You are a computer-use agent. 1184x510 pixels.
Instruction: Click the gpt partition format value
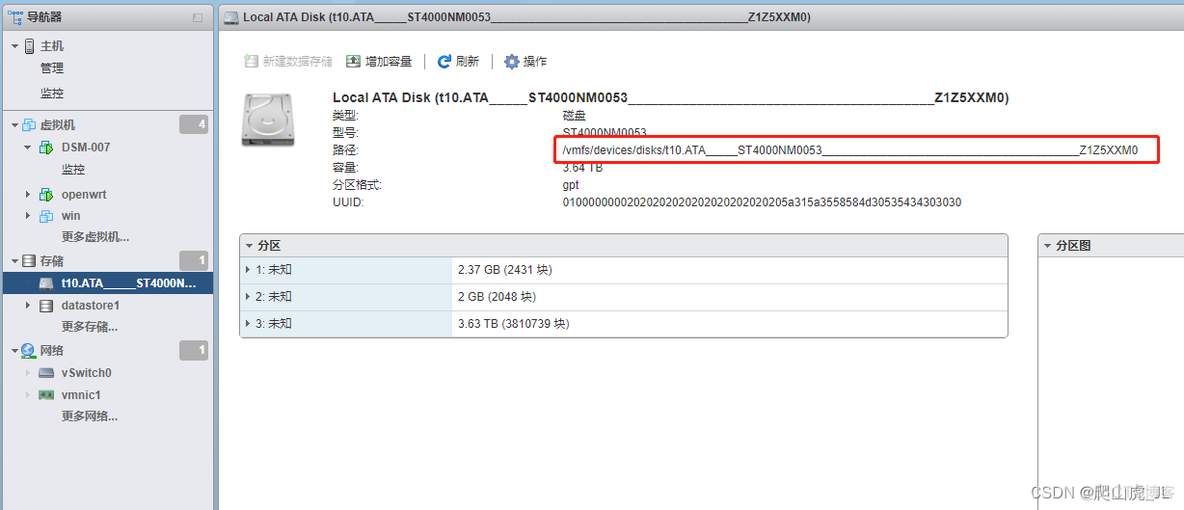pos(571,185)
